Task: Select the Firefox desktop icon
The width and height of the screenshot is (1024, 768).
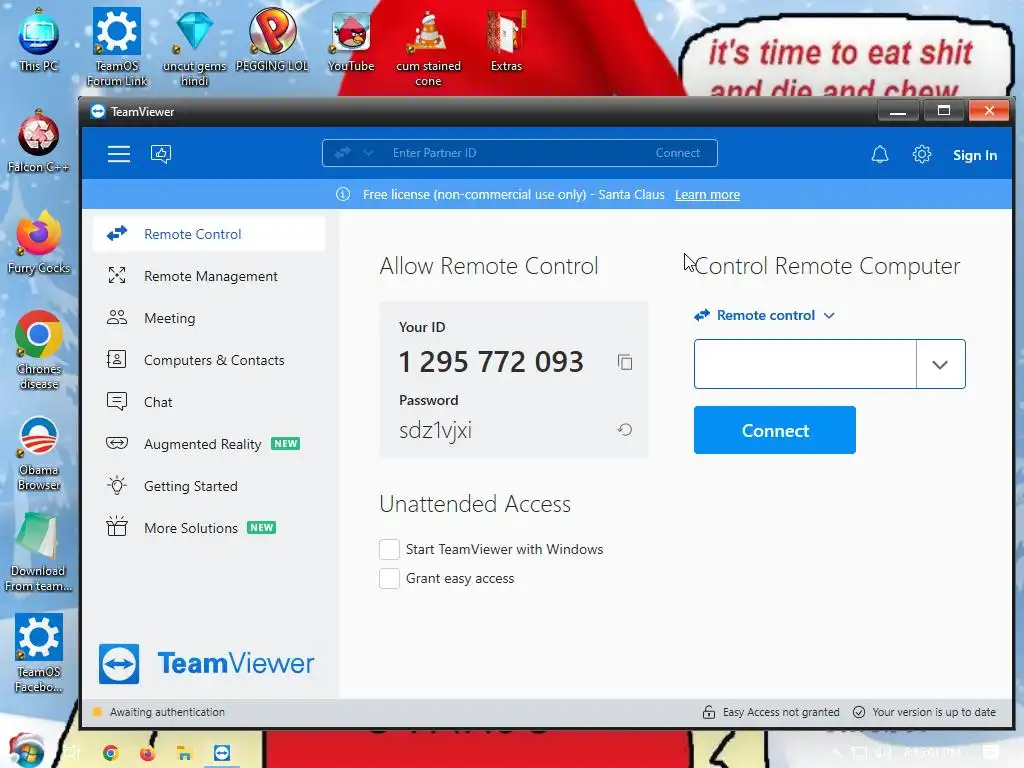Action: (39, 243)
